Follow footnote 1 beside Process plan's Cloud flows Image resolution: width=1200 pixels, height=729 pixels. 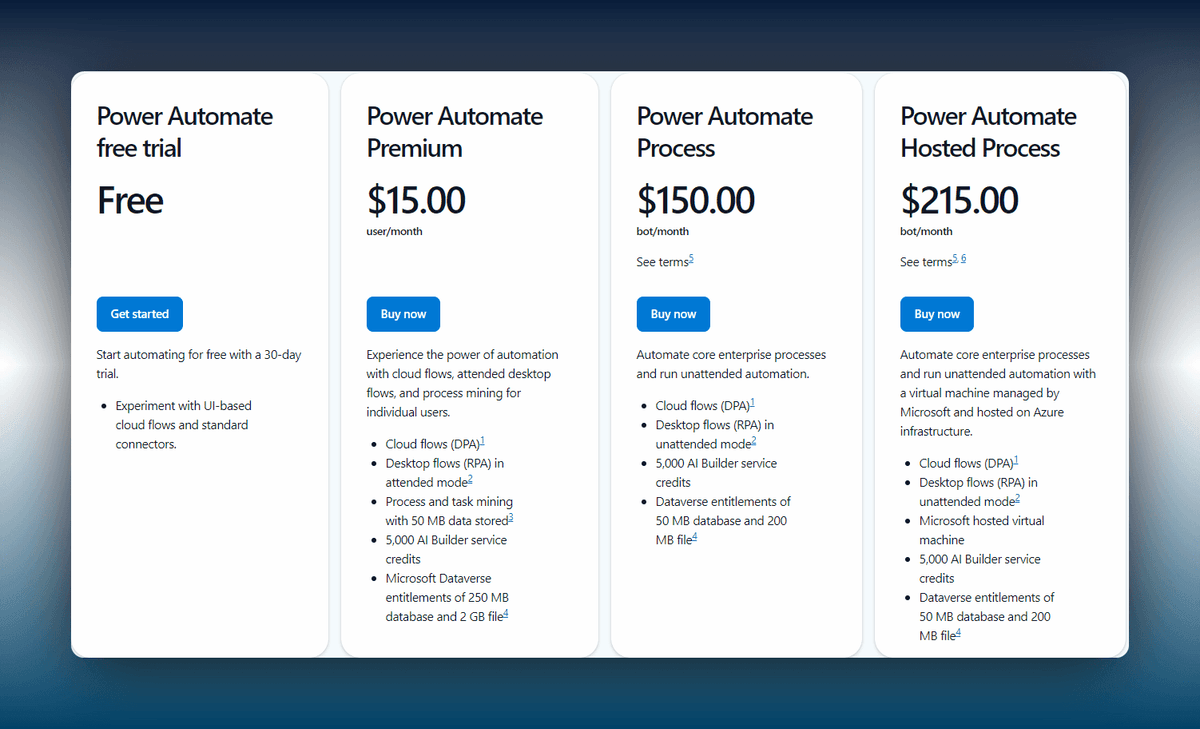click(x=752, y=403)
